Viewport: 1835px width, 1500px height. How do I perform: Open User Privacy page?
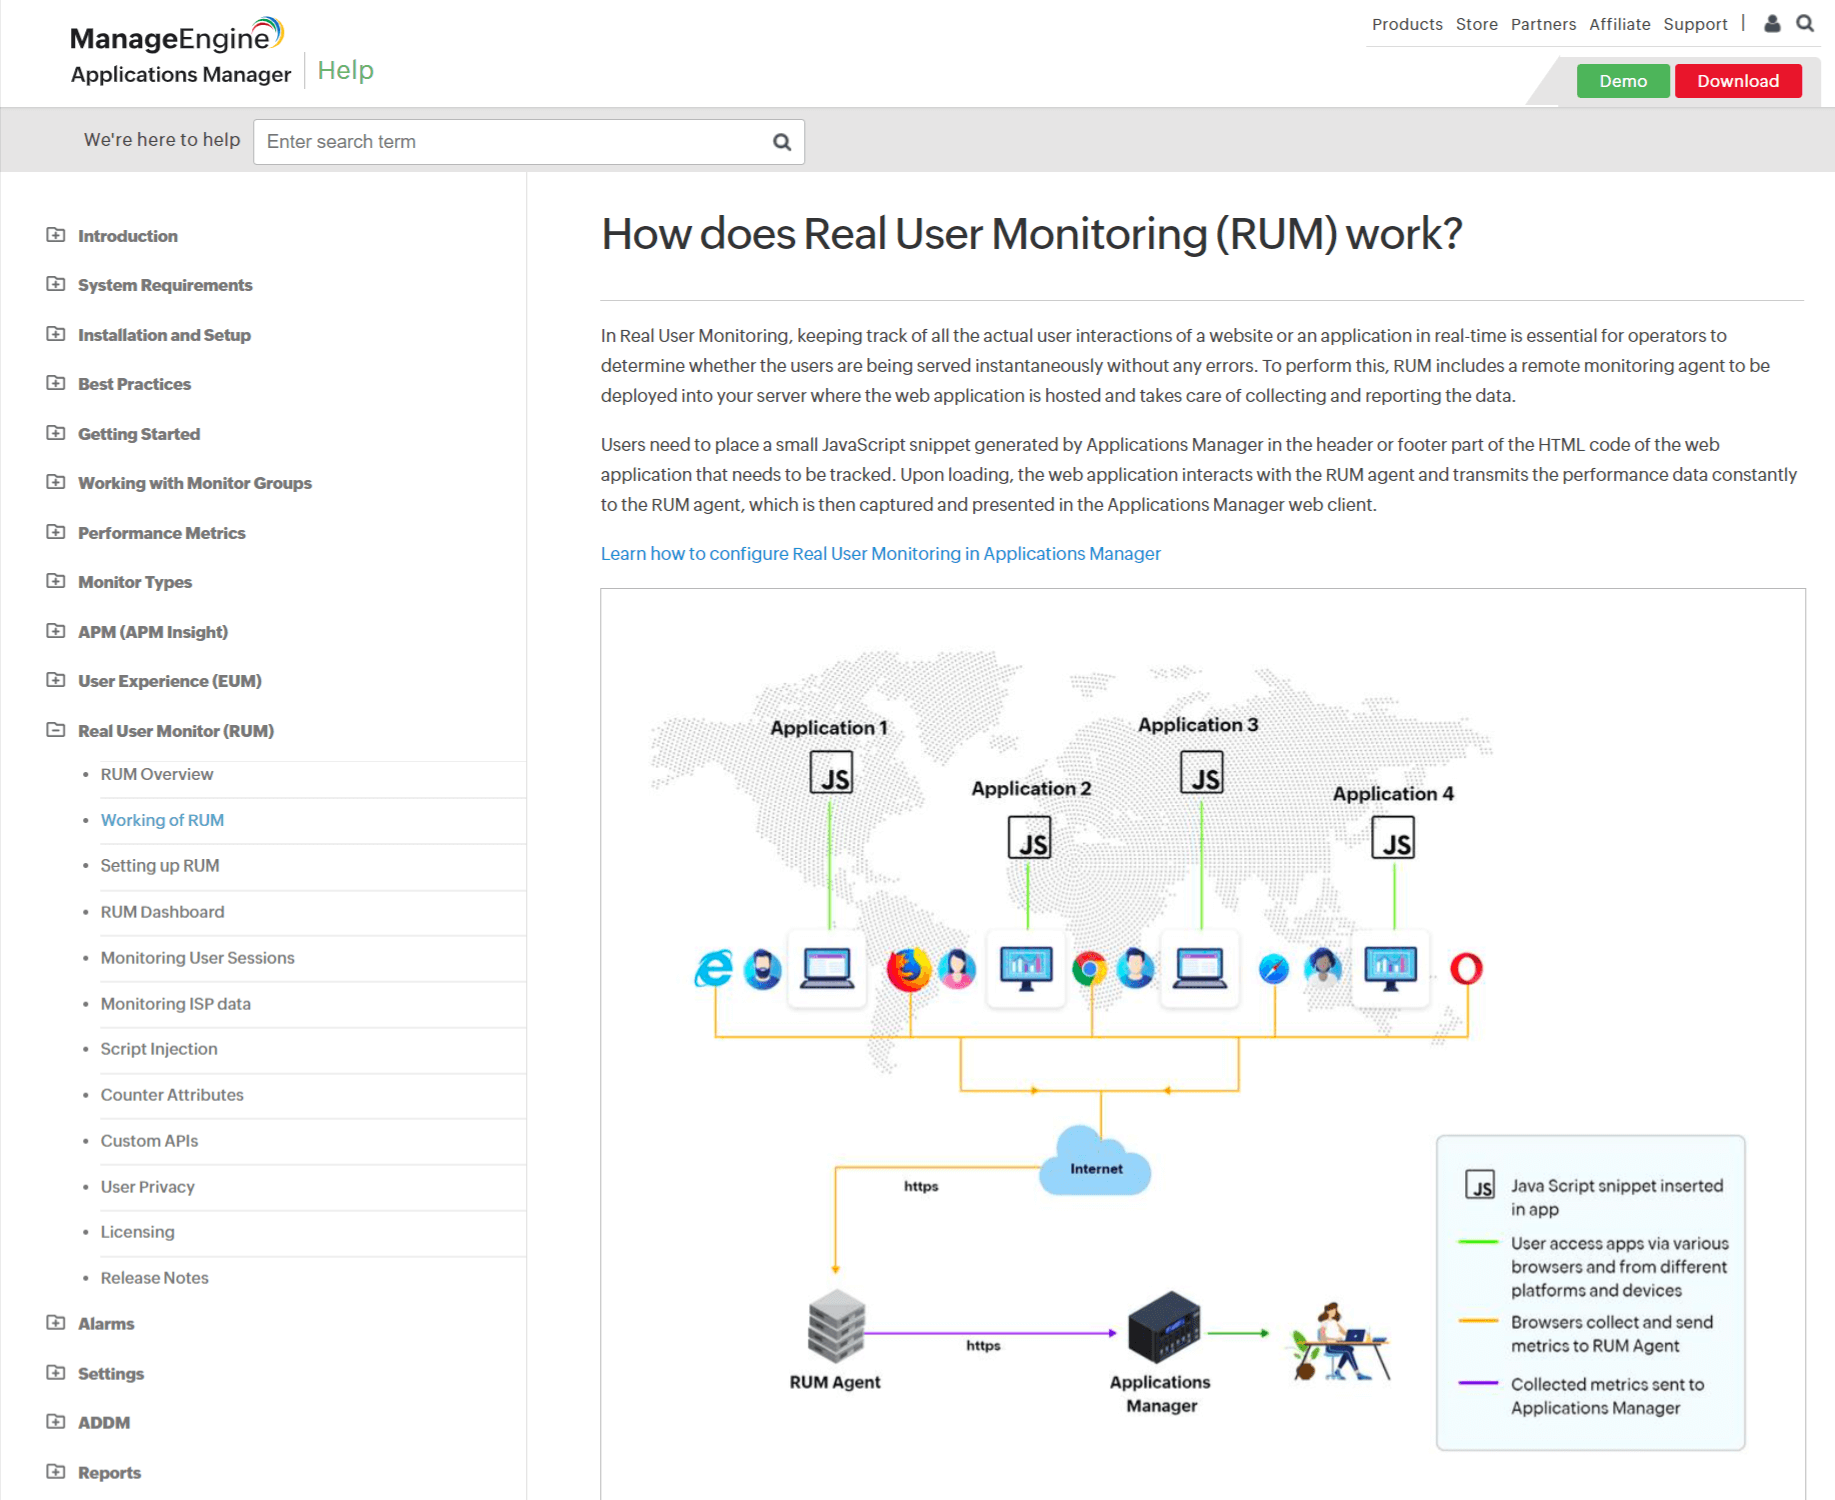click(x=147, y=1187)
